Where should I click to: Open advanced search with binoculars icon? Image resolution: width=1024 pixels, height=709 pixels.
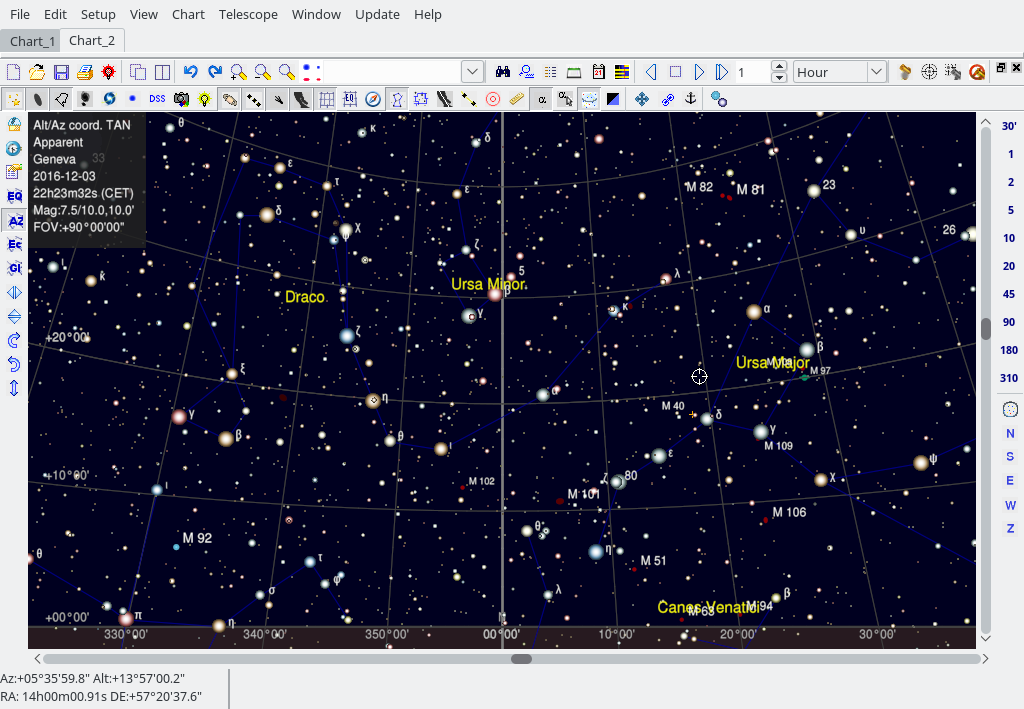tap(502, 72)
